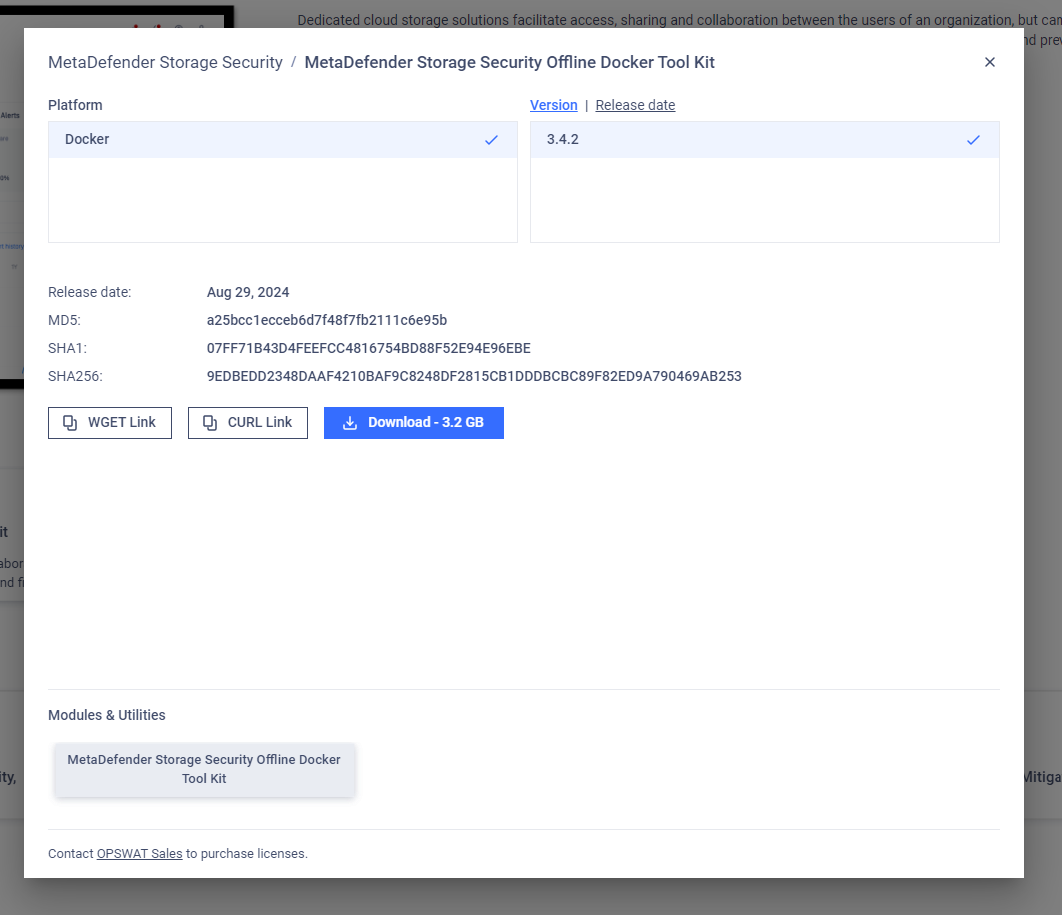Click the SHA256 hash starting with 9EDBEDD2
Image resolution: width=1062 pixels, height=915 pixels.
click(x=474, y=376)
